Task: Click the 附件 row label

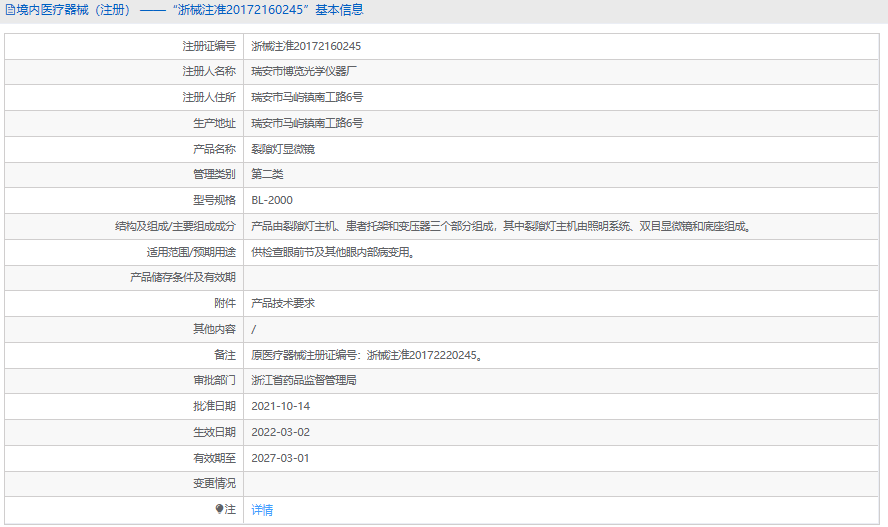Action: click(225, 303)
